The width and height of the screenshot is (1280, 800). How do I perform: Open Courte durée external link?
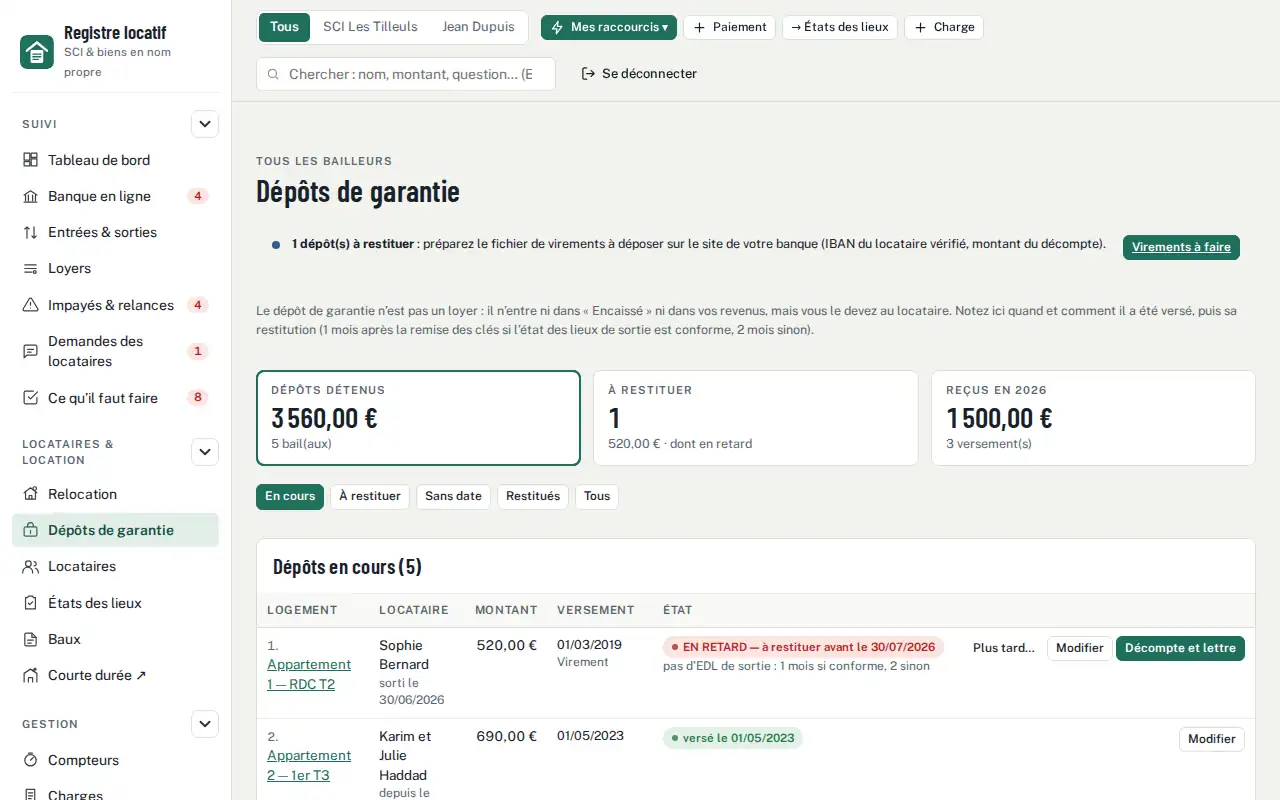(115, 675)
